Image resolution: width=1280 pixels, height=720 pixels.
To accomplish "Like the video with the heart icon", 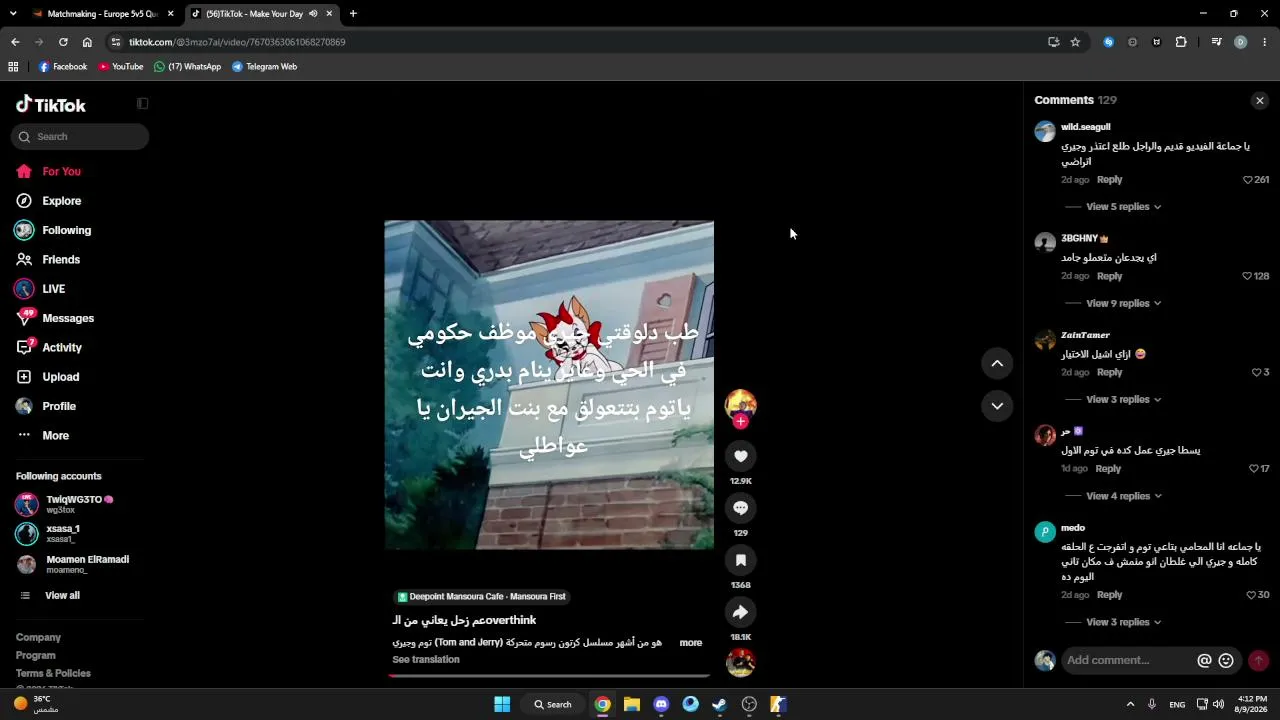I will [740, 456].
